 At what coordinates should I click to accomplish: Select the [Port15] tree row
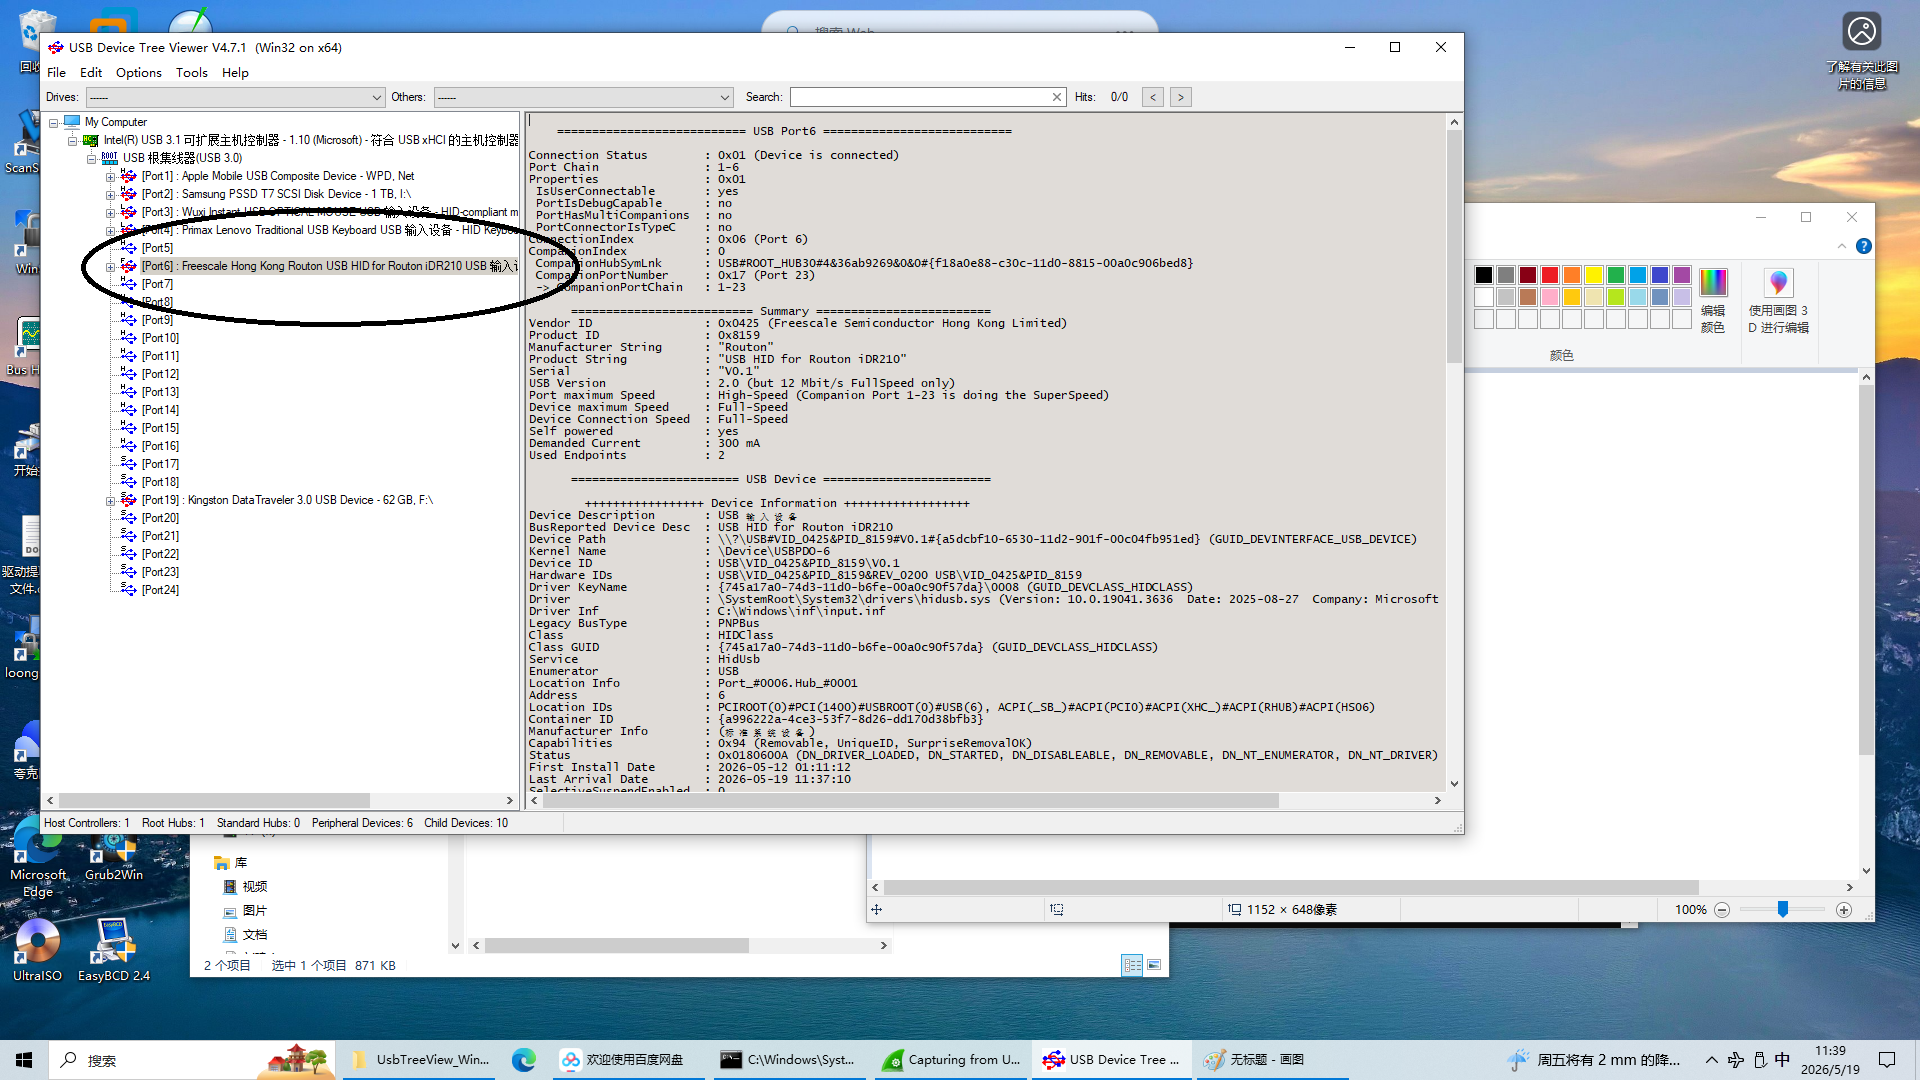[160, 428]
